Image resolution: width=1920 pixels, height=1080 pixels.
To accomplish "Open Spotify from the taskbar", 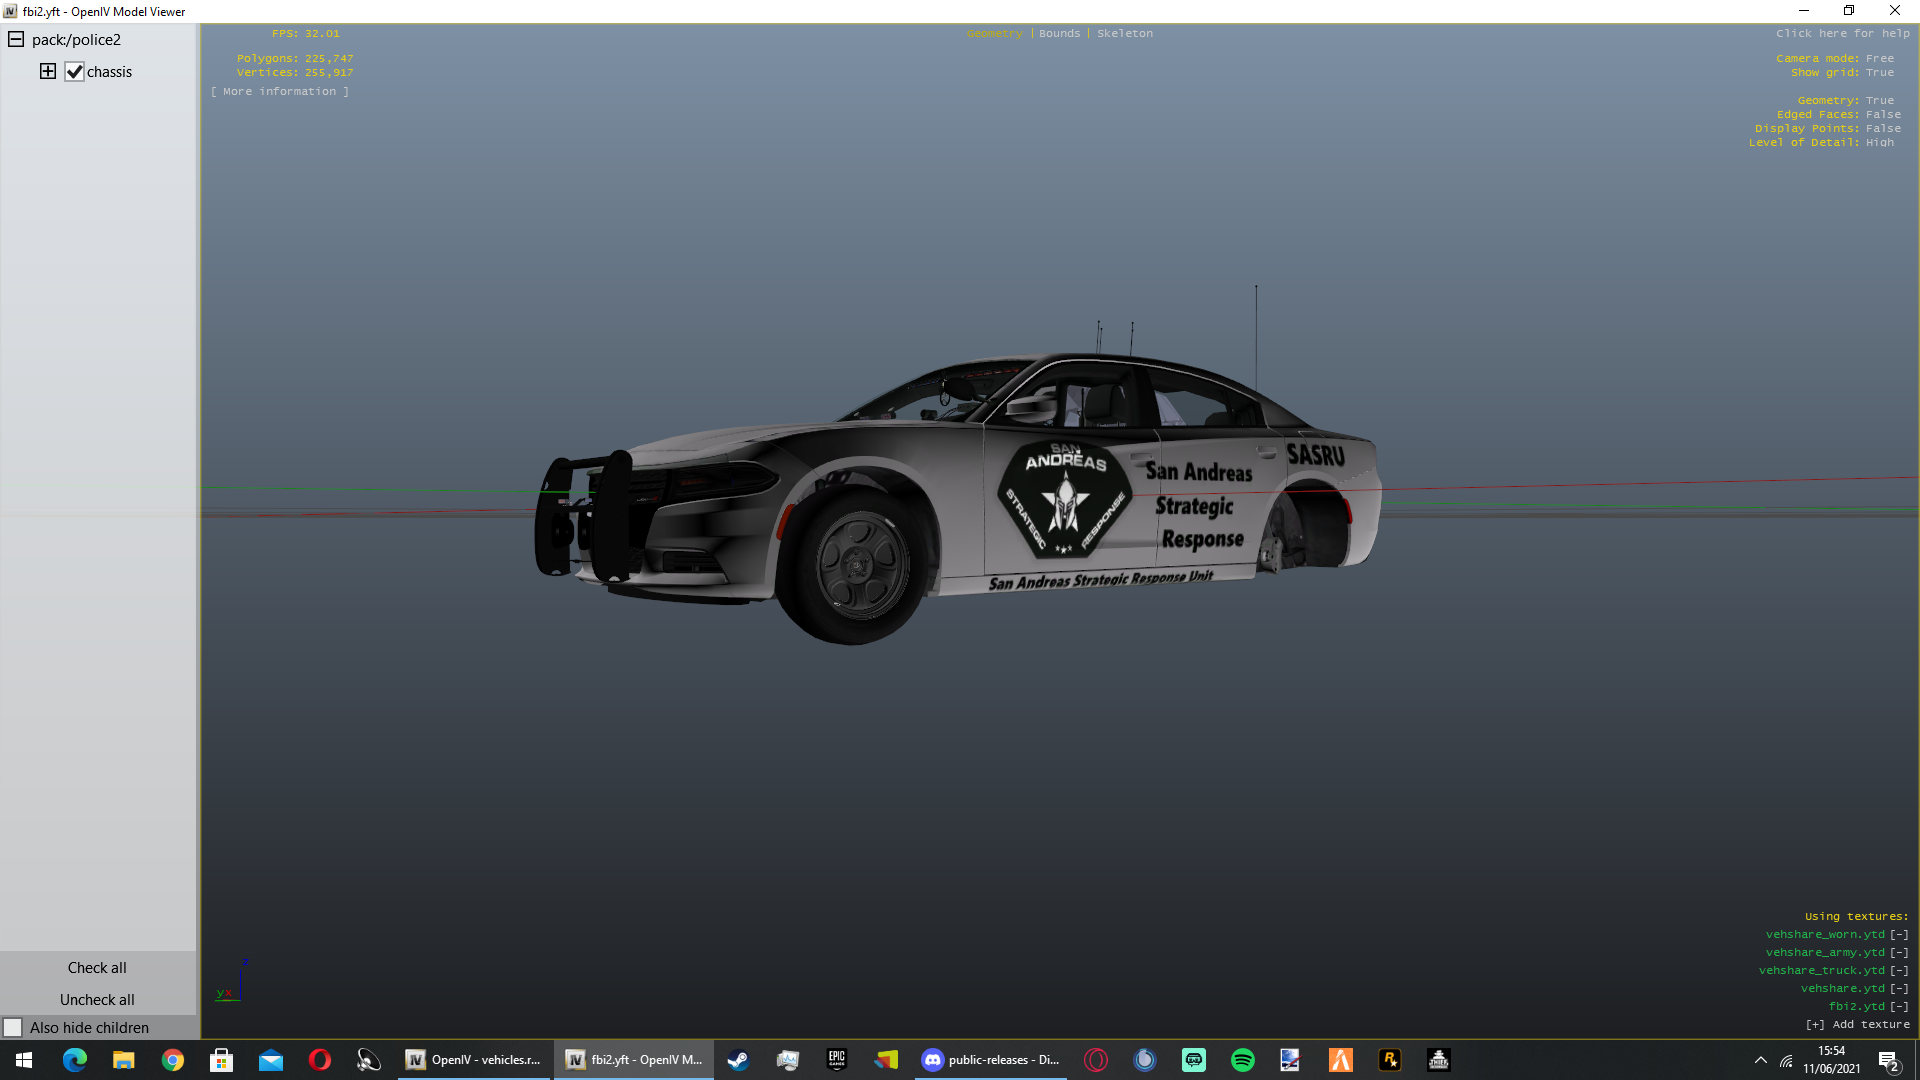I will tap(1242, 1060).
